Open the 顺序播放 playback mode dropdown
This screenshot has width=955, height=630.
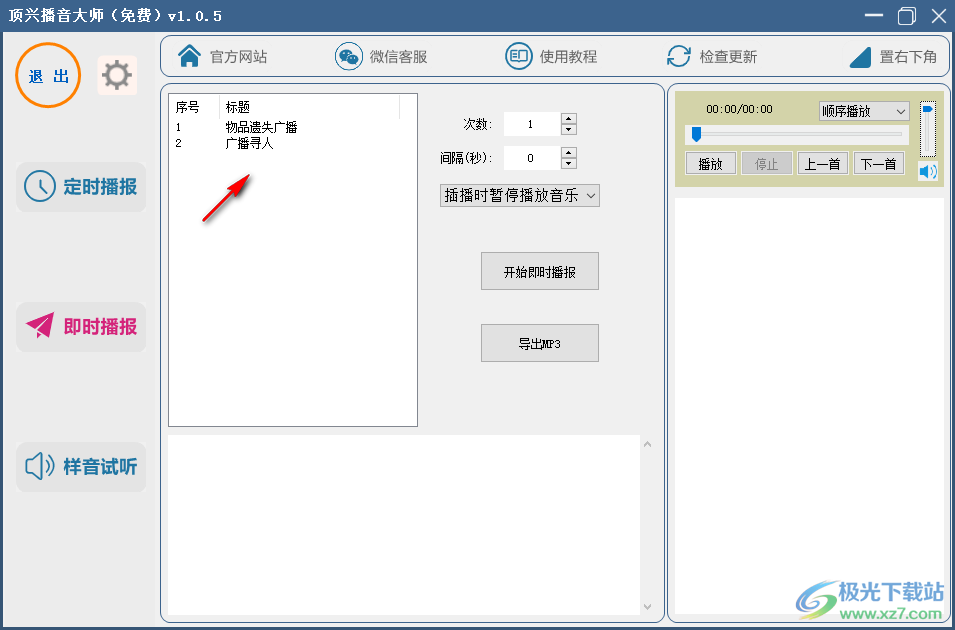[863, 111]
